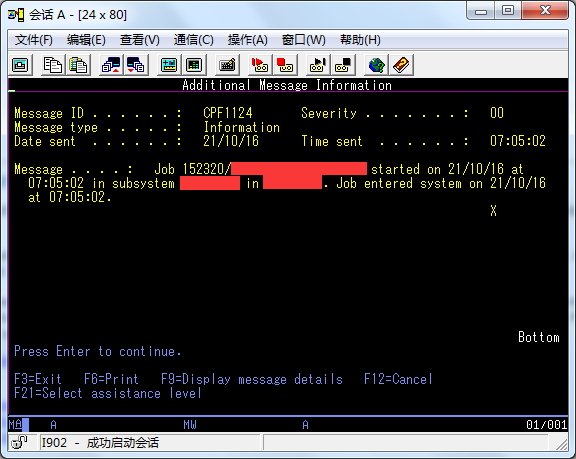
Task: Open the Help index book icon
Action: tap(401, 65)
